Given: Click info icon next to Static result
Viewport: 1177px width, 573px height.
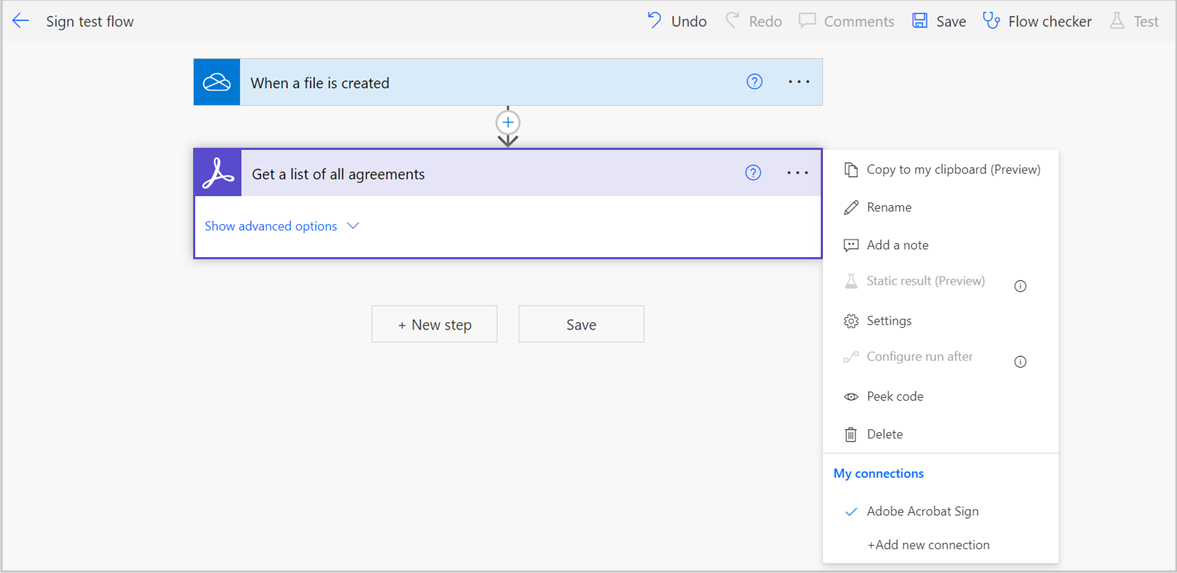Looking at the screenshot, I should click(x=1020, y=286).
